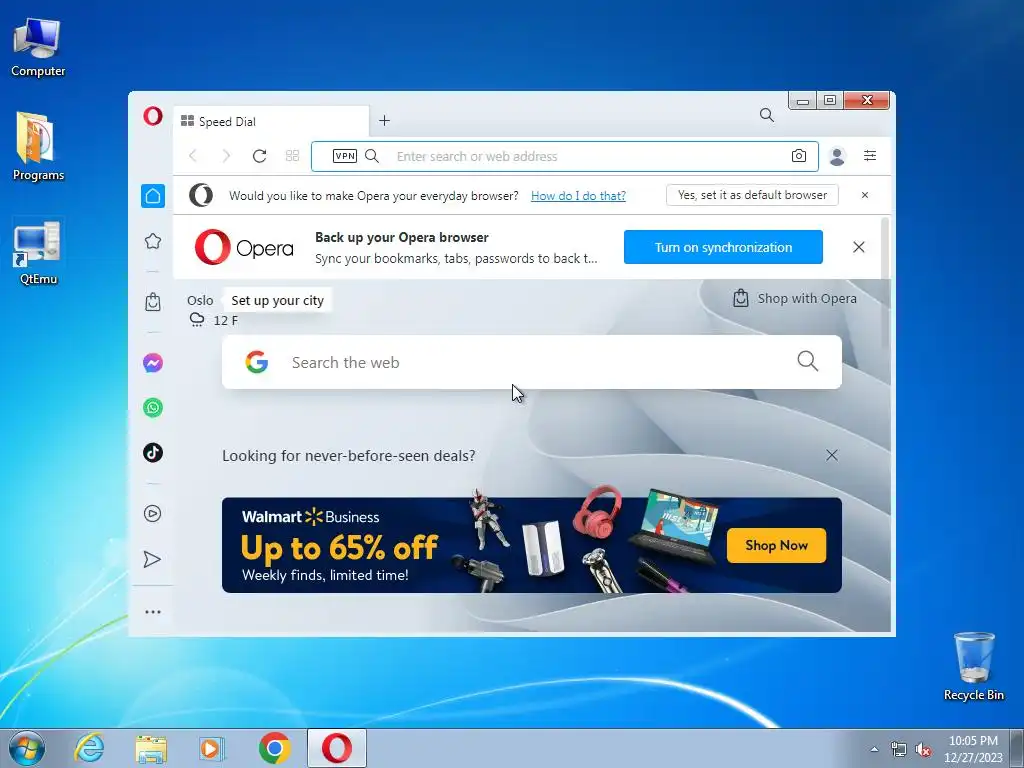Click the muted volume tray icon

click(923, 750)
